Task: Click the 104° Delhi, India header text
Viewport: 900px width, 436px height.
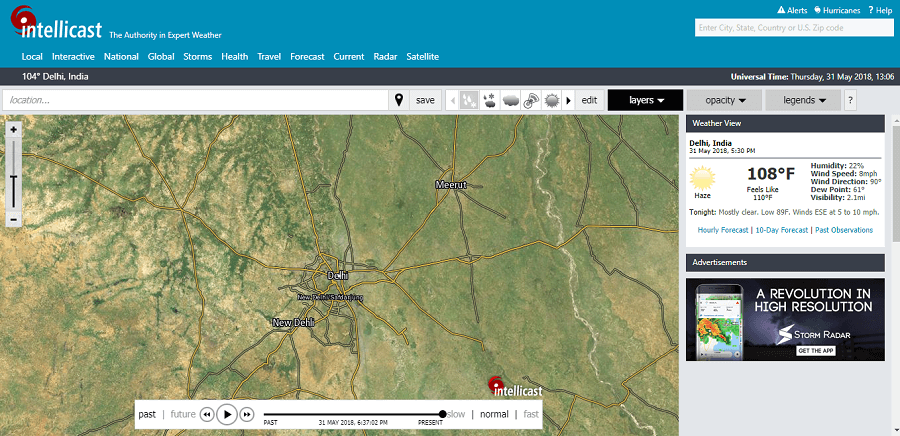Action: click(55, 76)
